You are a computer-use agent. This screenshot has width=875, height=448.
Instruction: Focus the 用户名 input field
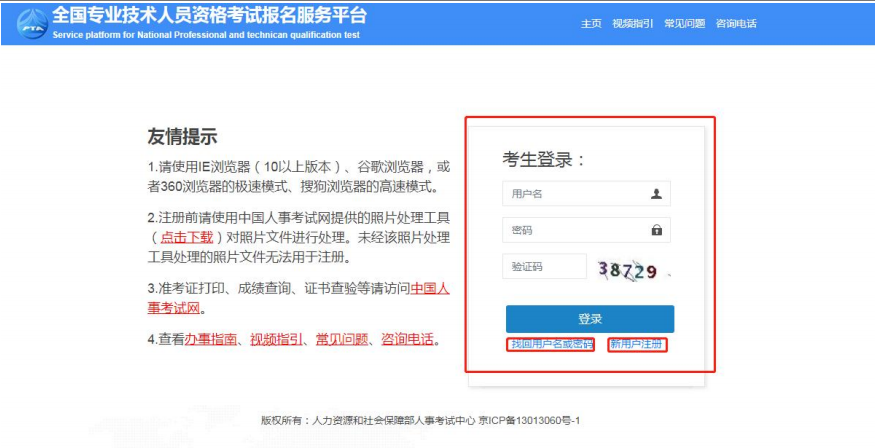586,194
